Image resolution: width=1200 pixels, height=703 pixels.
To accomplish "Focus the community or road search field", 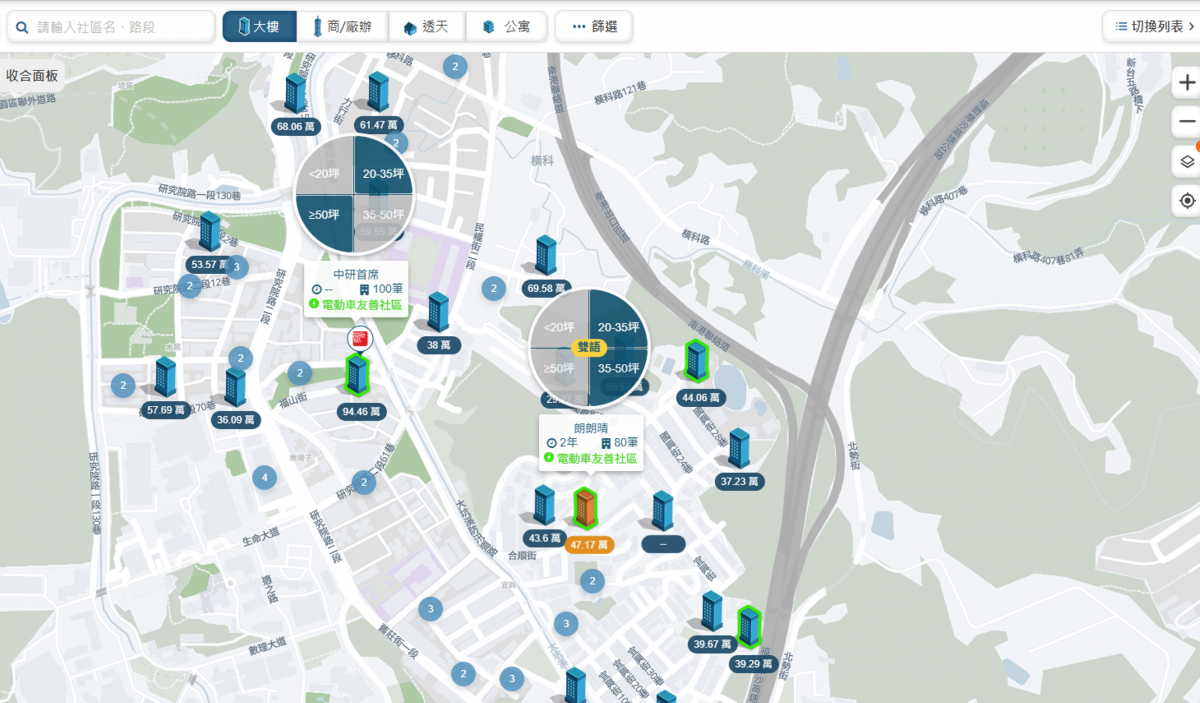I will click(x=111, y=26).
